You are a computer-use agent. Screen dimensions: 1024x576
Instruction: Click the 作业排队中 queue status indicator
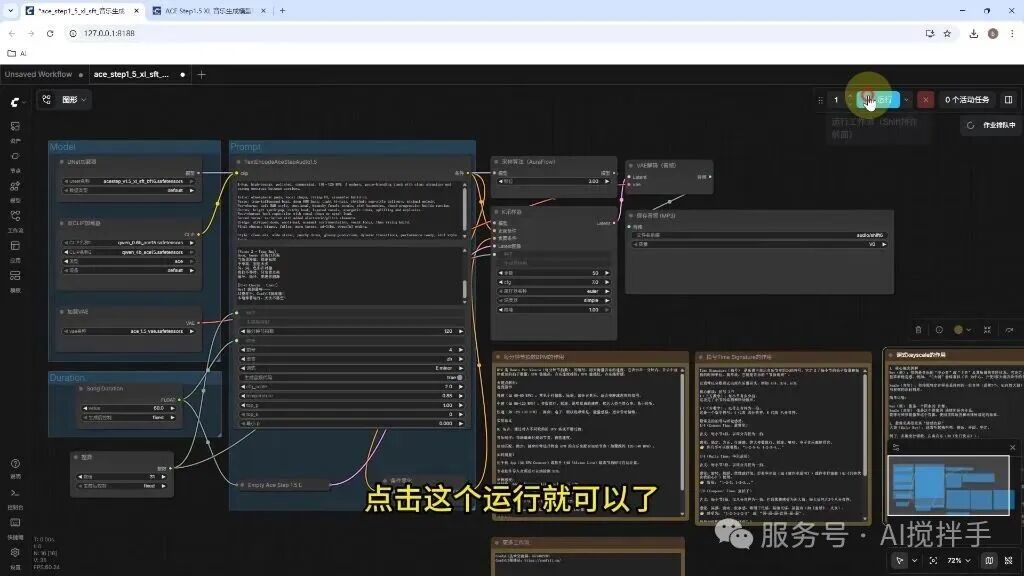[x=993, y=125]
